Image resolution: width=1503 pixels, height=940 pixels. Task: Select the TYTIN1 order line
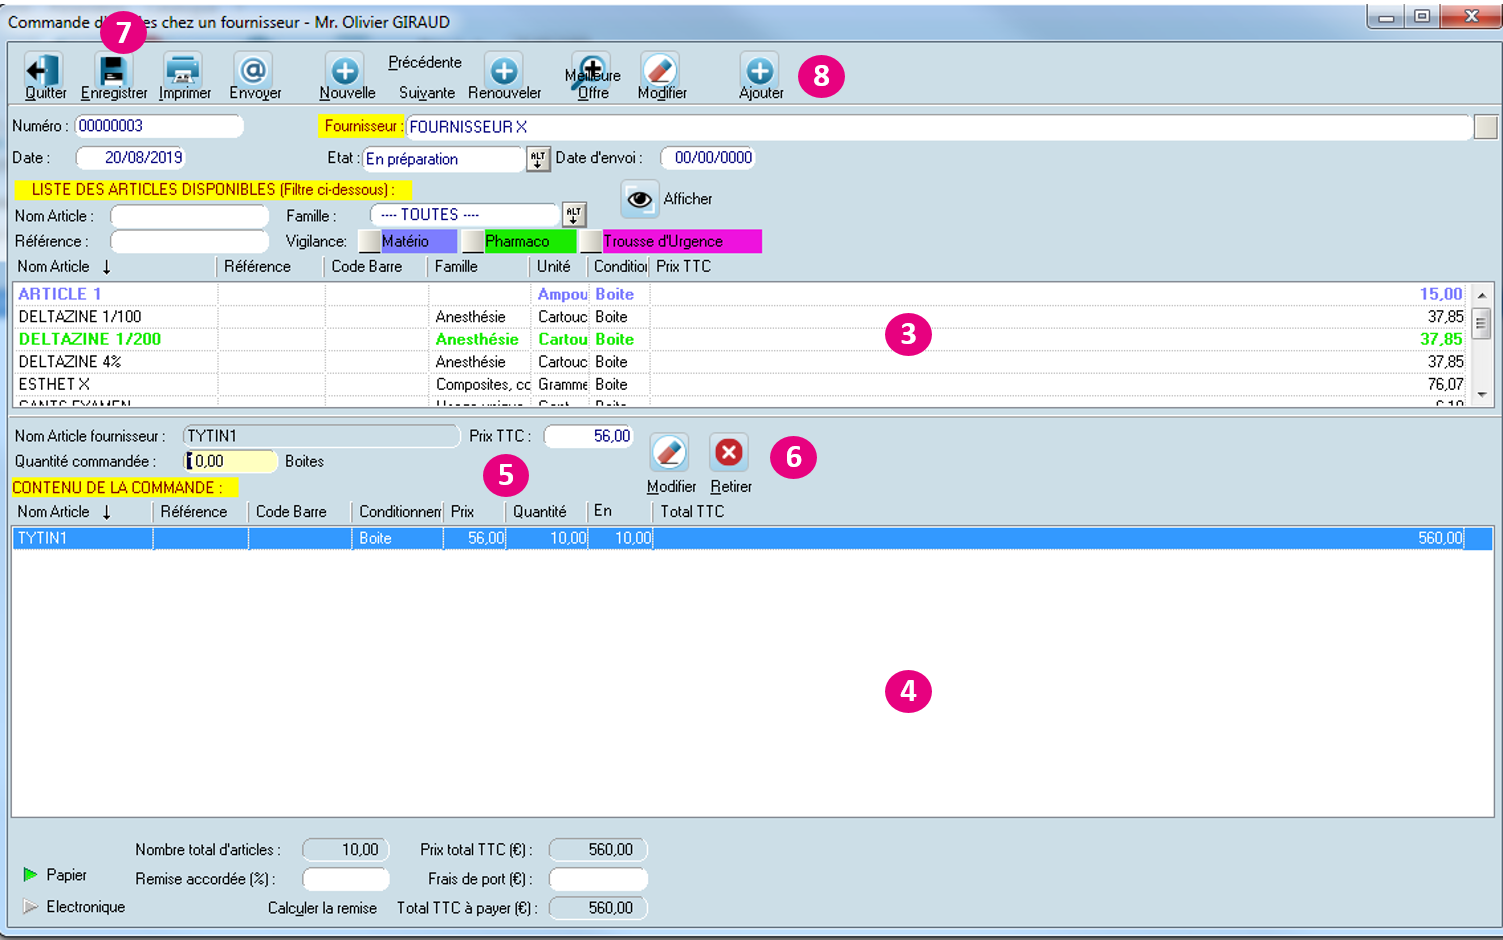[x=752, y=538]
